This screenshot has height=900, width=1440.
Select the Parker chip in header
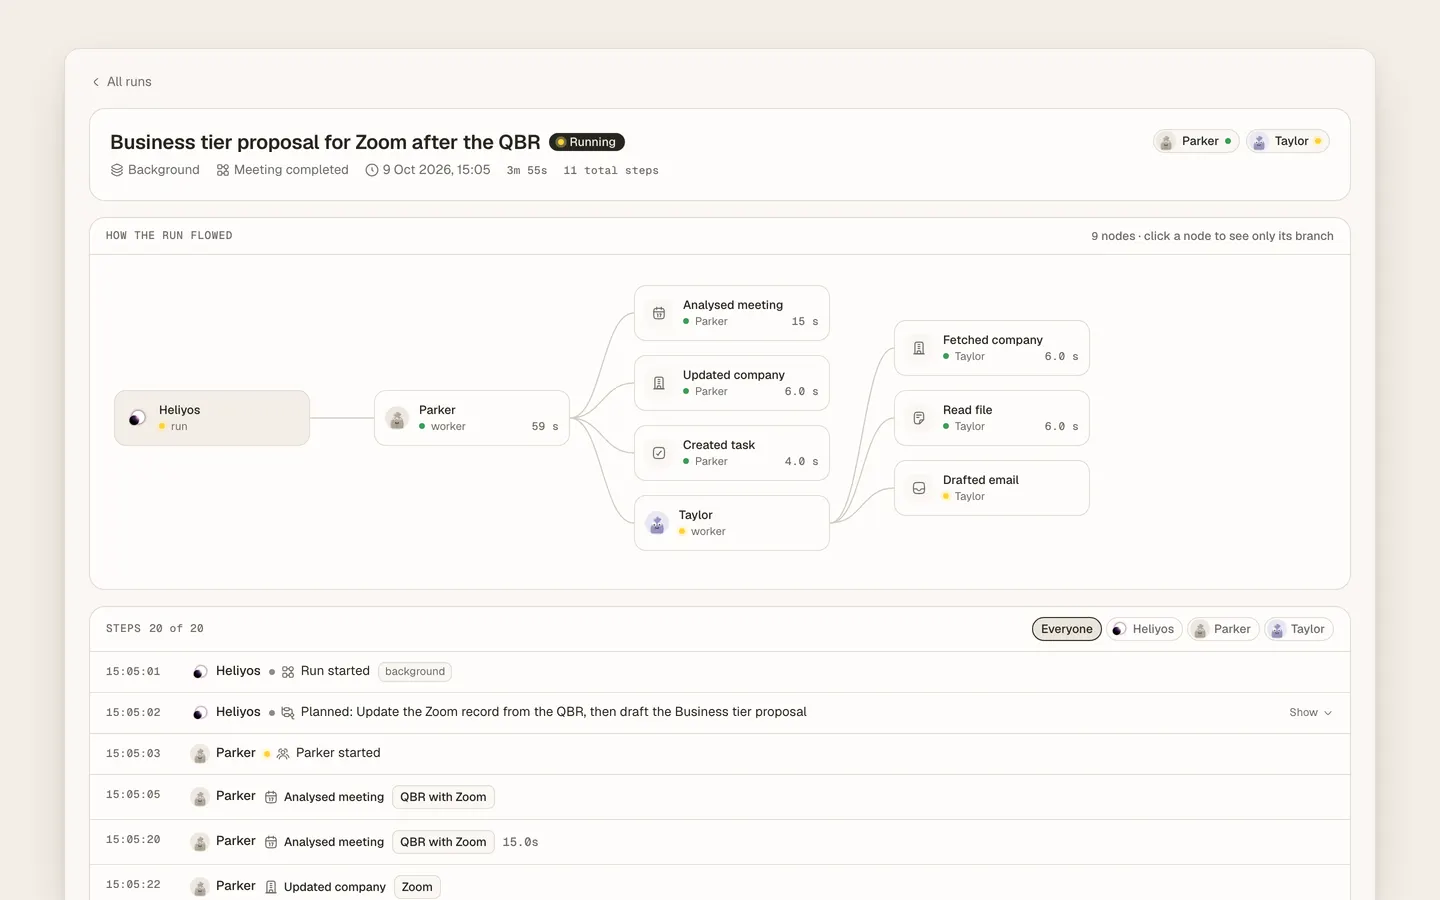(1196, 141)
